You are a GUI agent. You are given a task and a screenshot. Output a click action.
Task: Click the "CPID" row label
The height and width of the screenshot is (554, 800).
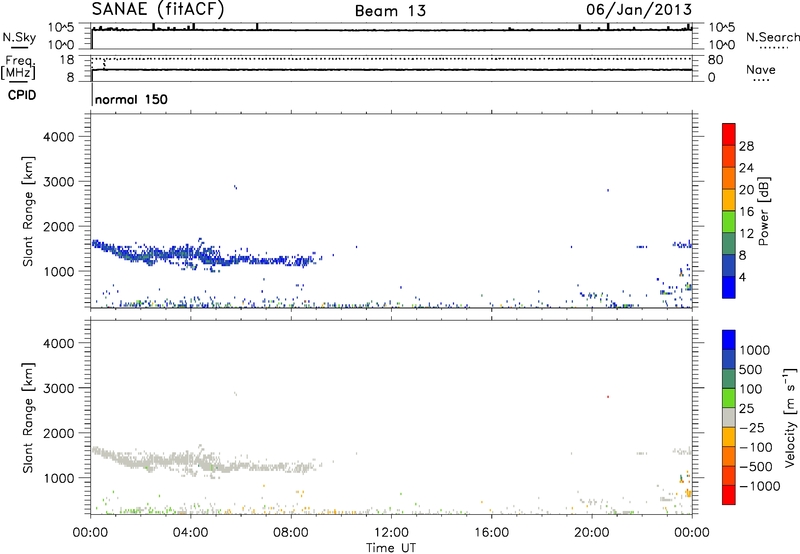[22, 95]
